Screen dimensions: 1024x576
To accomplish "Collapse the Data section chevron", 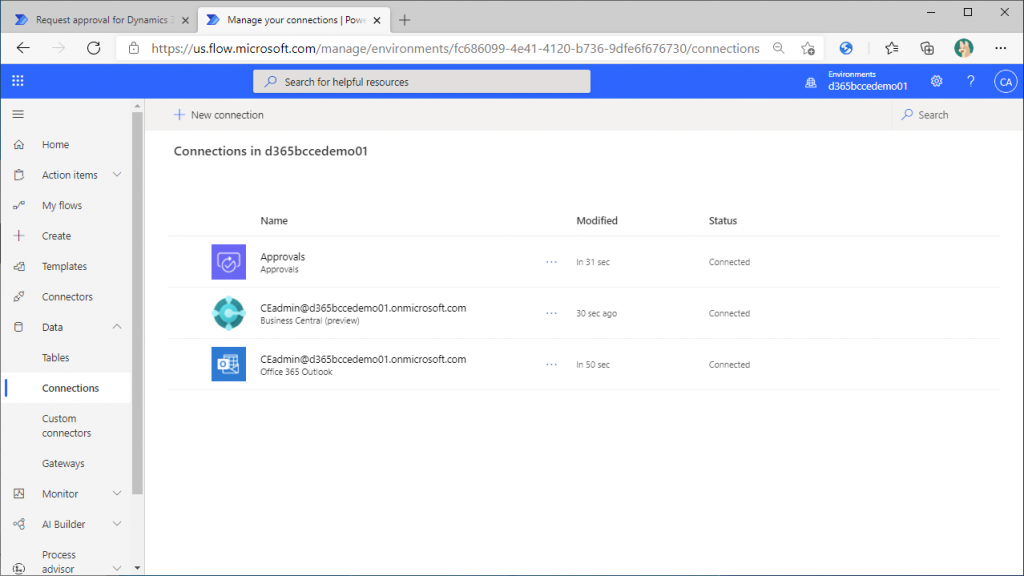I will click(x=117, y=327).
